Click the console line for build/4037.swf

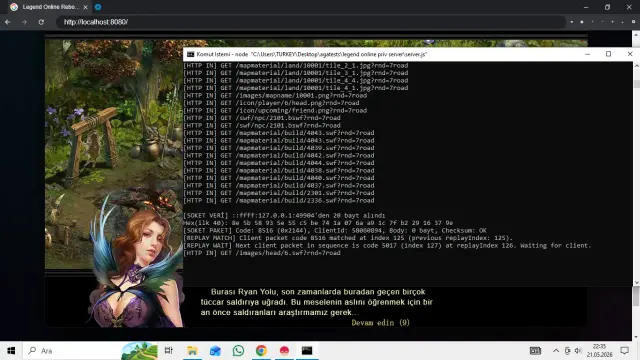pyautogui.click(x=279, y=186)
